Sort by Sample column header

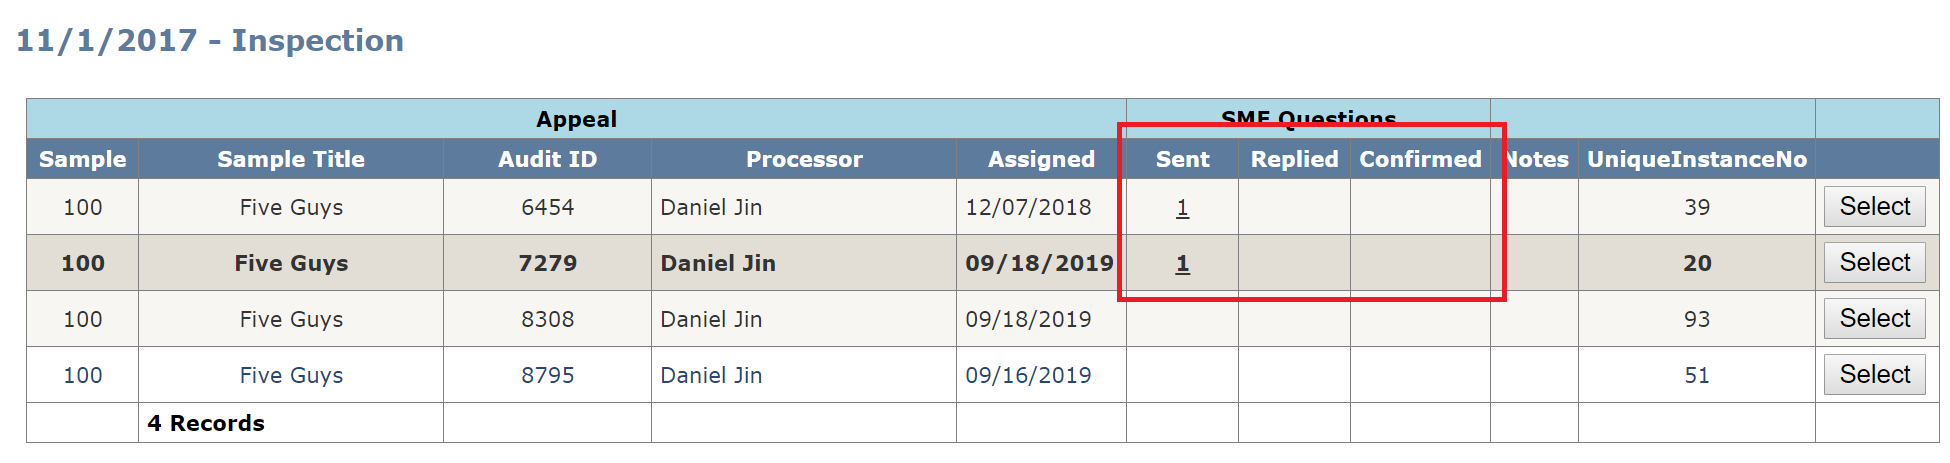pos(83,159)
